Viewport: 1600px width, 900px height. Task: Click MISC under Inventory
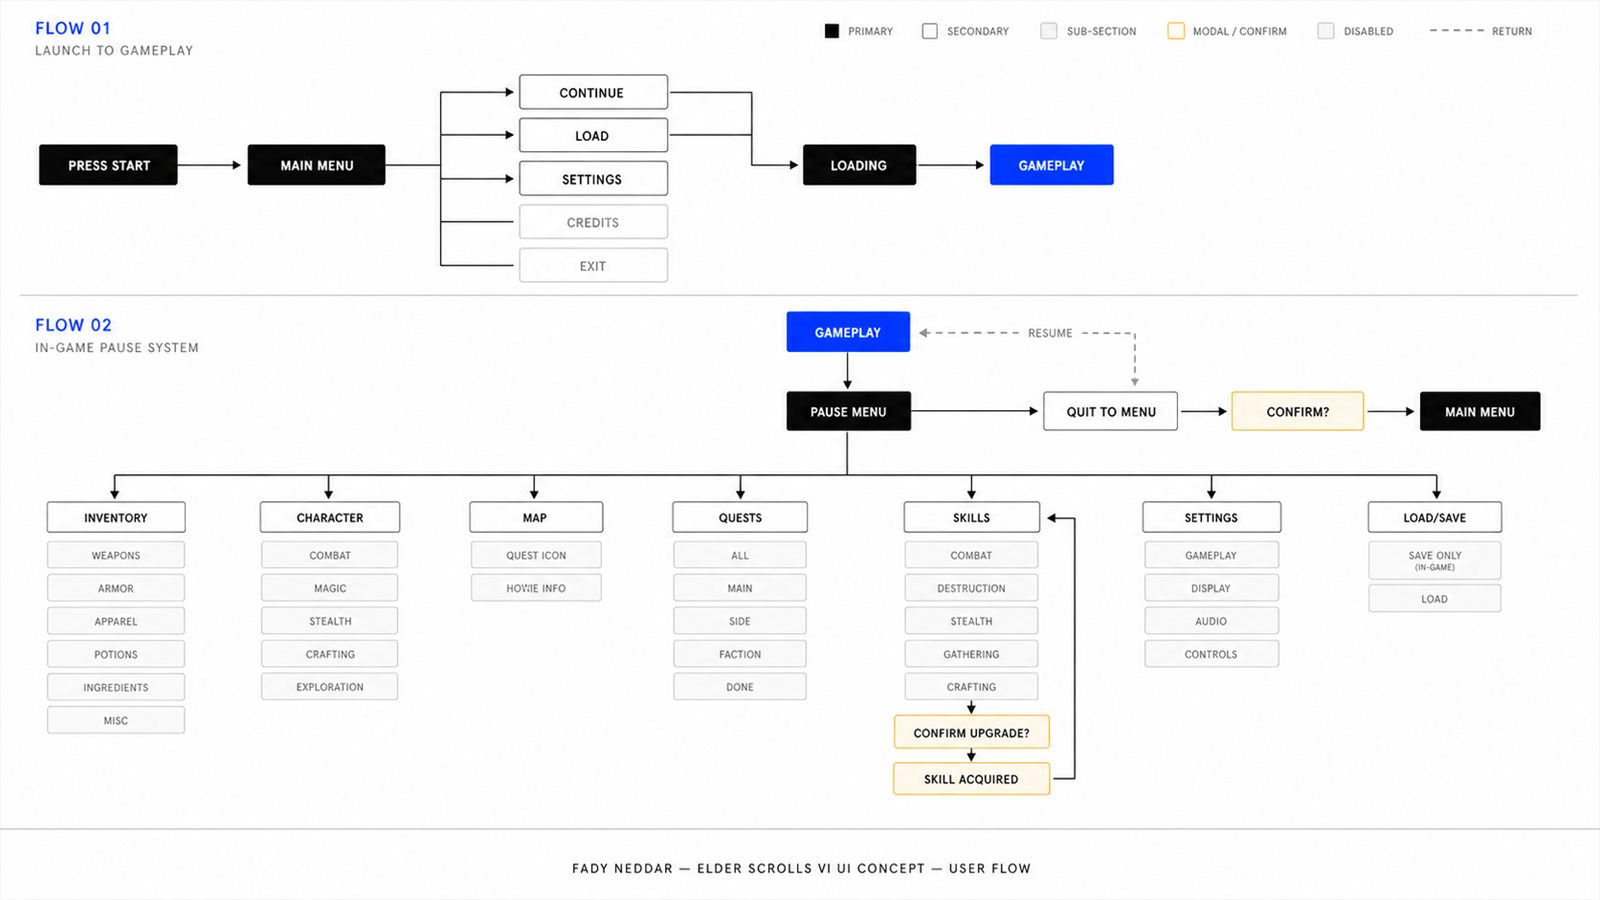[x=116, y=720]
